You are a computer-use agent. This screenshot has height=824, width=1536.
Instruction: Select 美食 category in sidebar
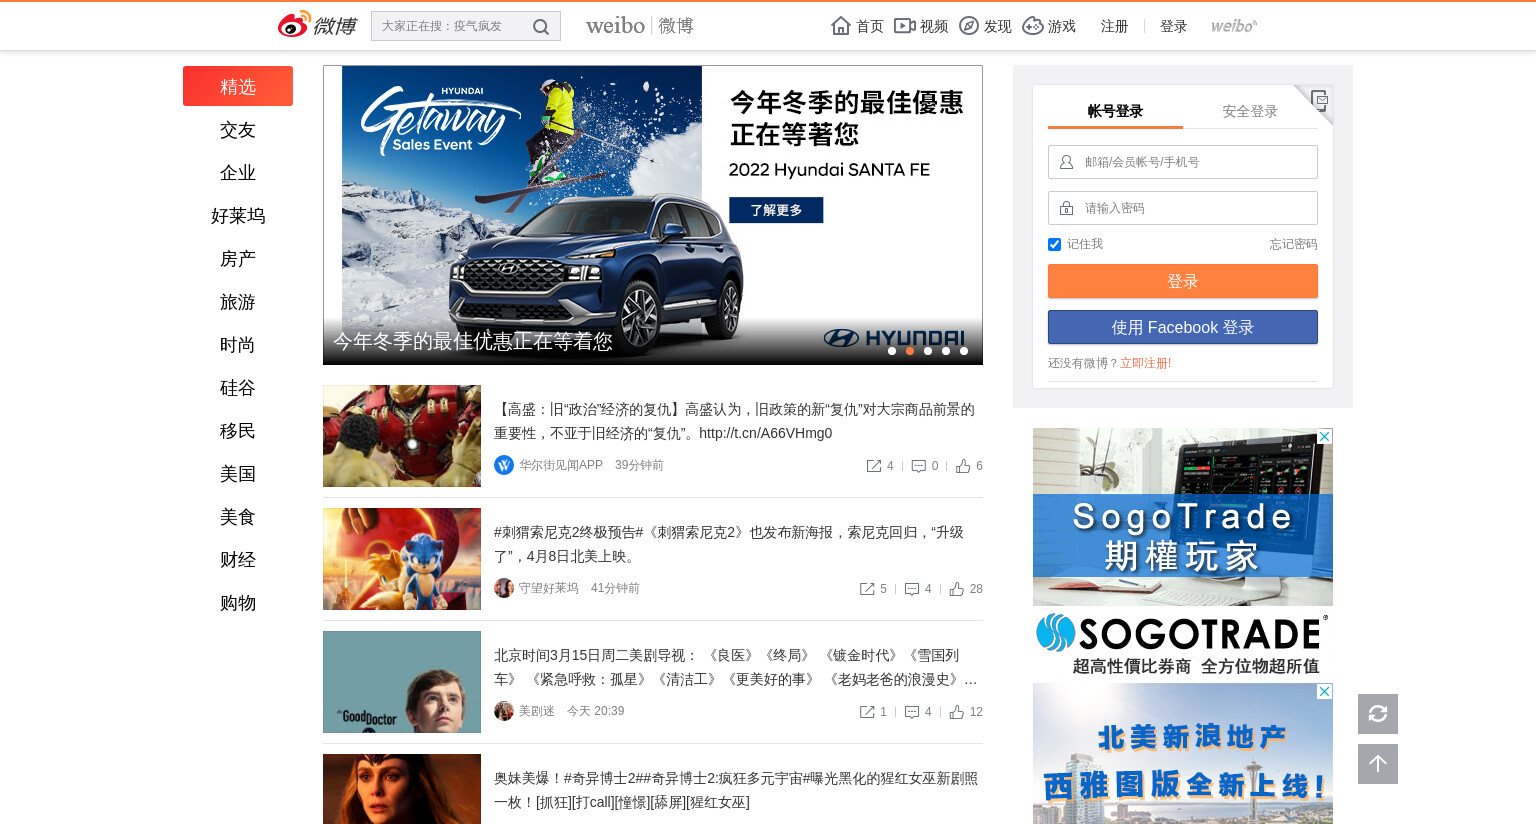click(238, 517)
